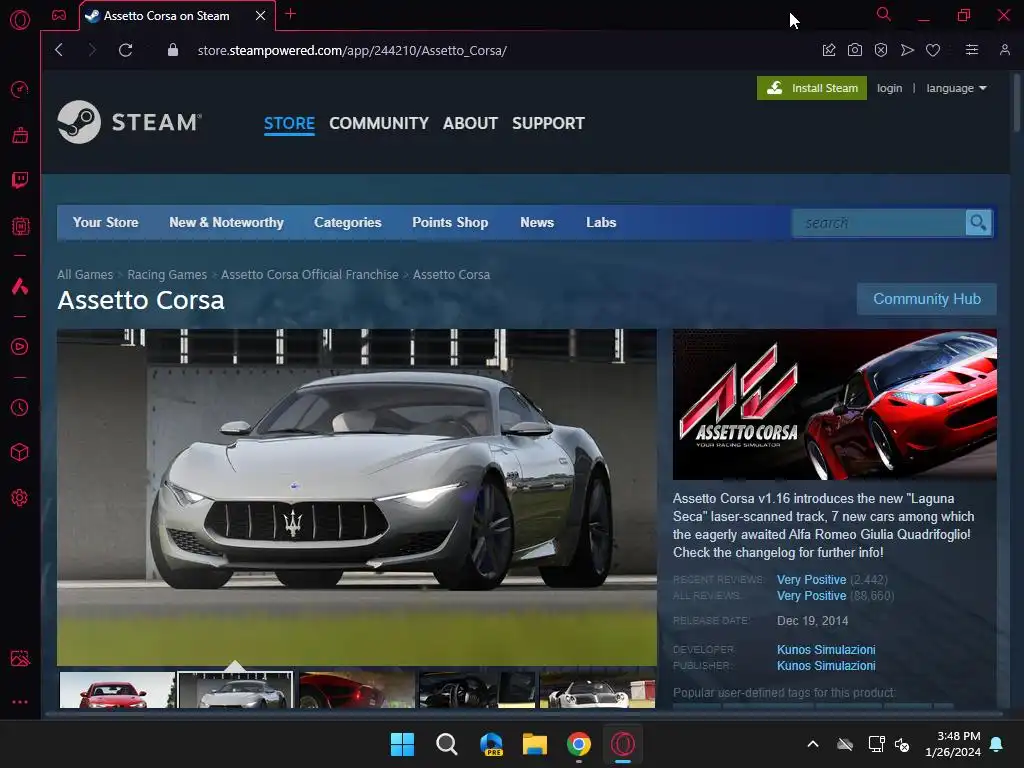
Task: Click All Games breadcrumb
Action: pyautogui.click(x=85, y=275)
